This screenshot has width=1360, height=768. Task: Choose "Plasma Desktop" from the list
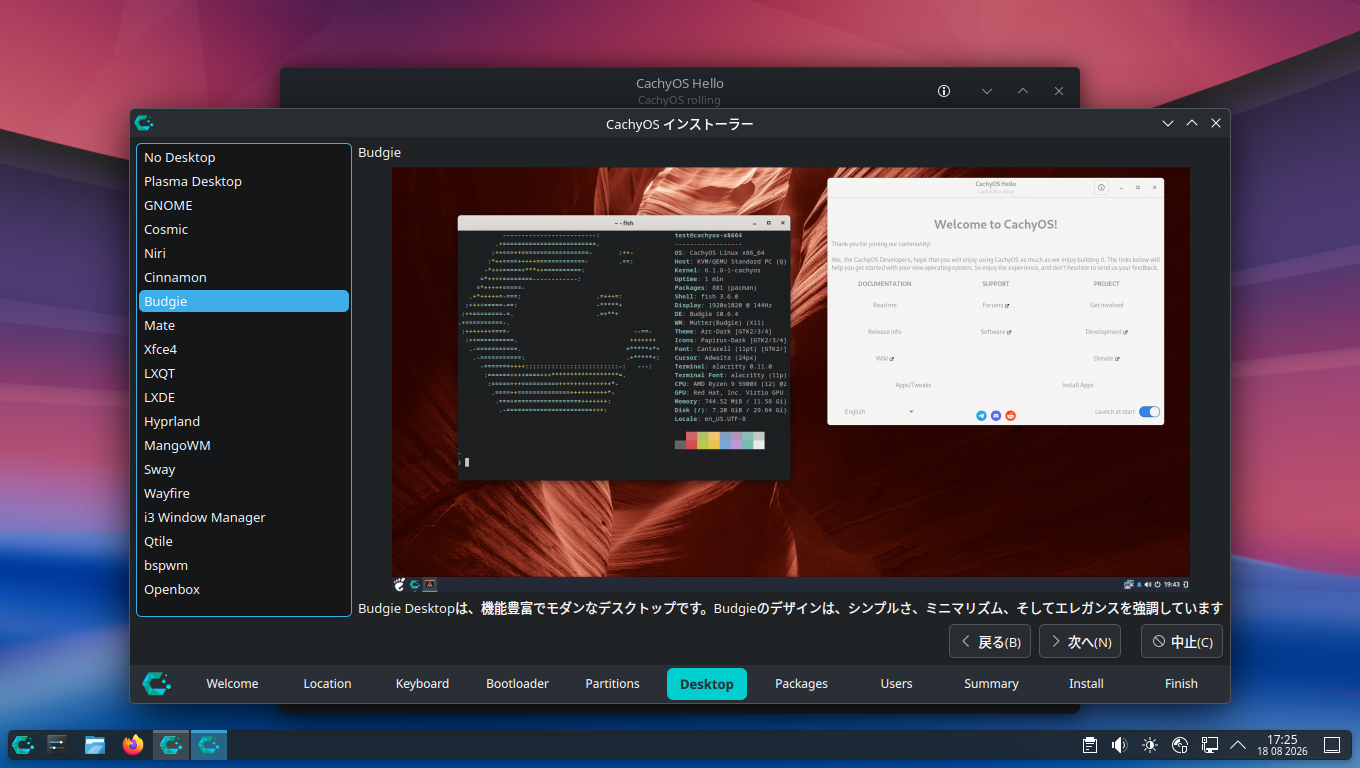pyautogui.click(x=244, y=181)
